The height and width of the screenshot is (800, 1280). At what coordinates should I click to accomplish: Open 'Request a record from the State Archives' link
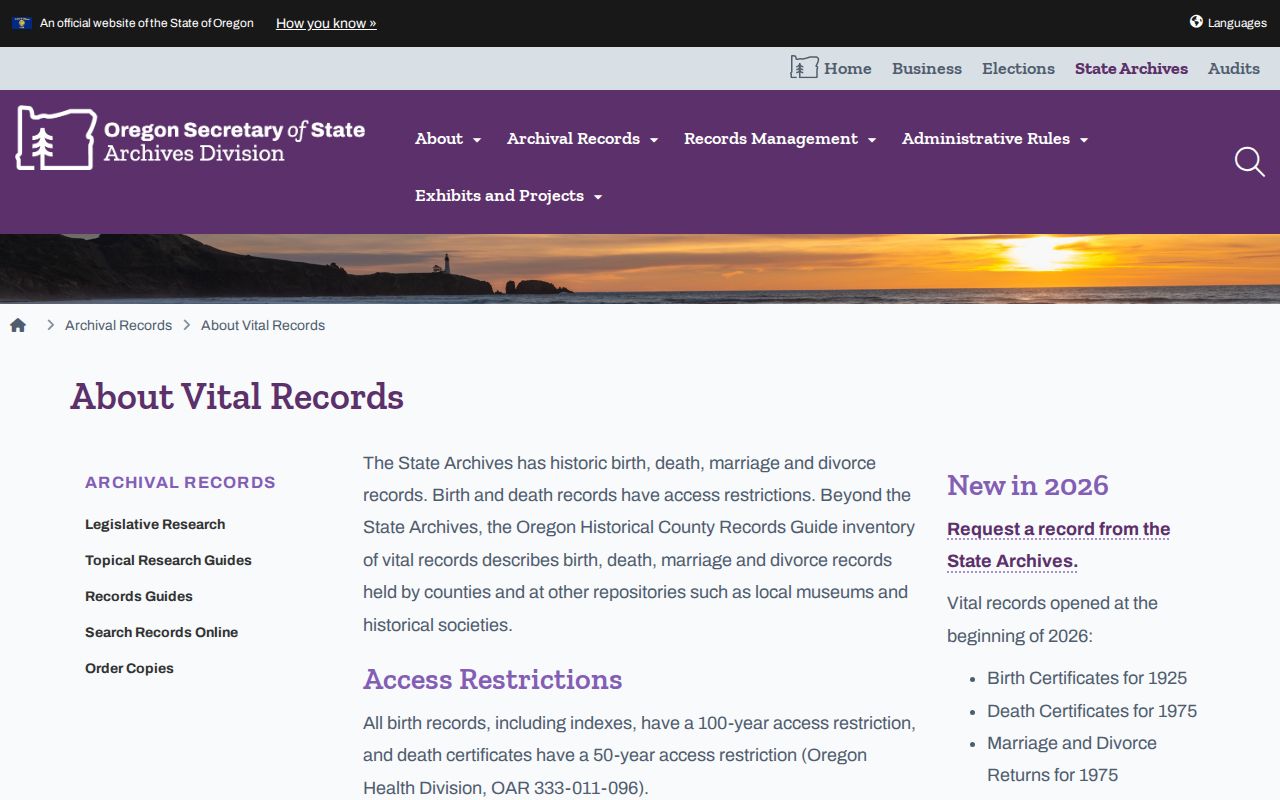coord(1058,545)
